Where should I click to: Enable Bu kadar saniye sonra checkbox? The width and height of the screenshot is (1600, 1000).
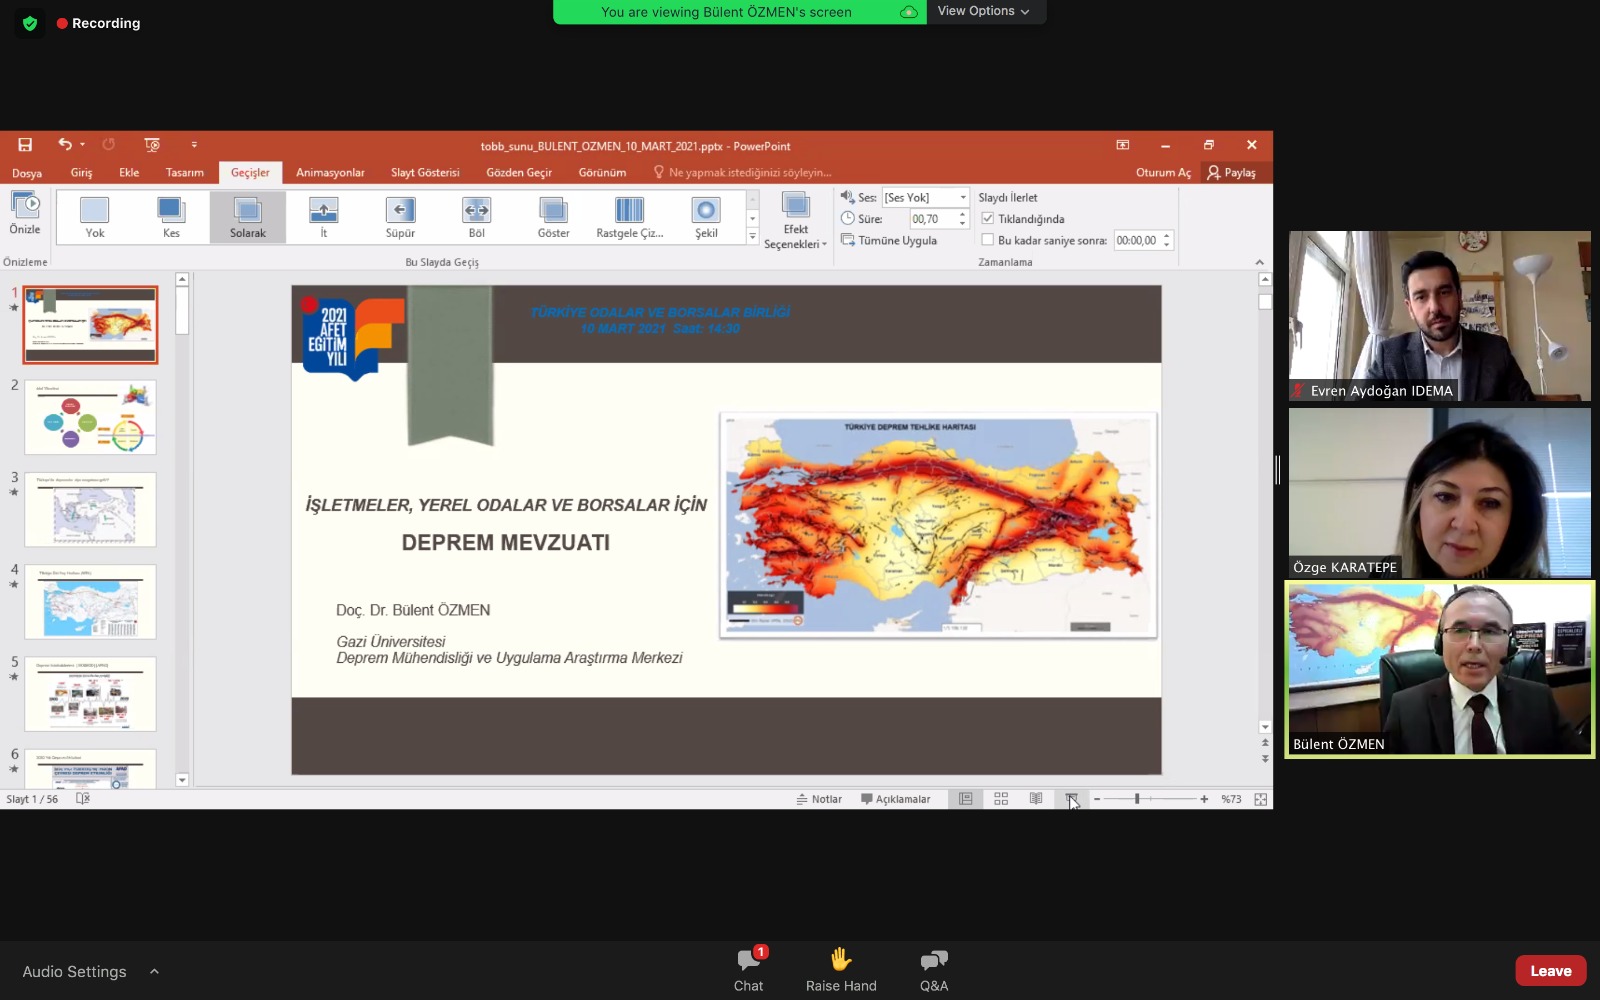(x=988, y=240)
